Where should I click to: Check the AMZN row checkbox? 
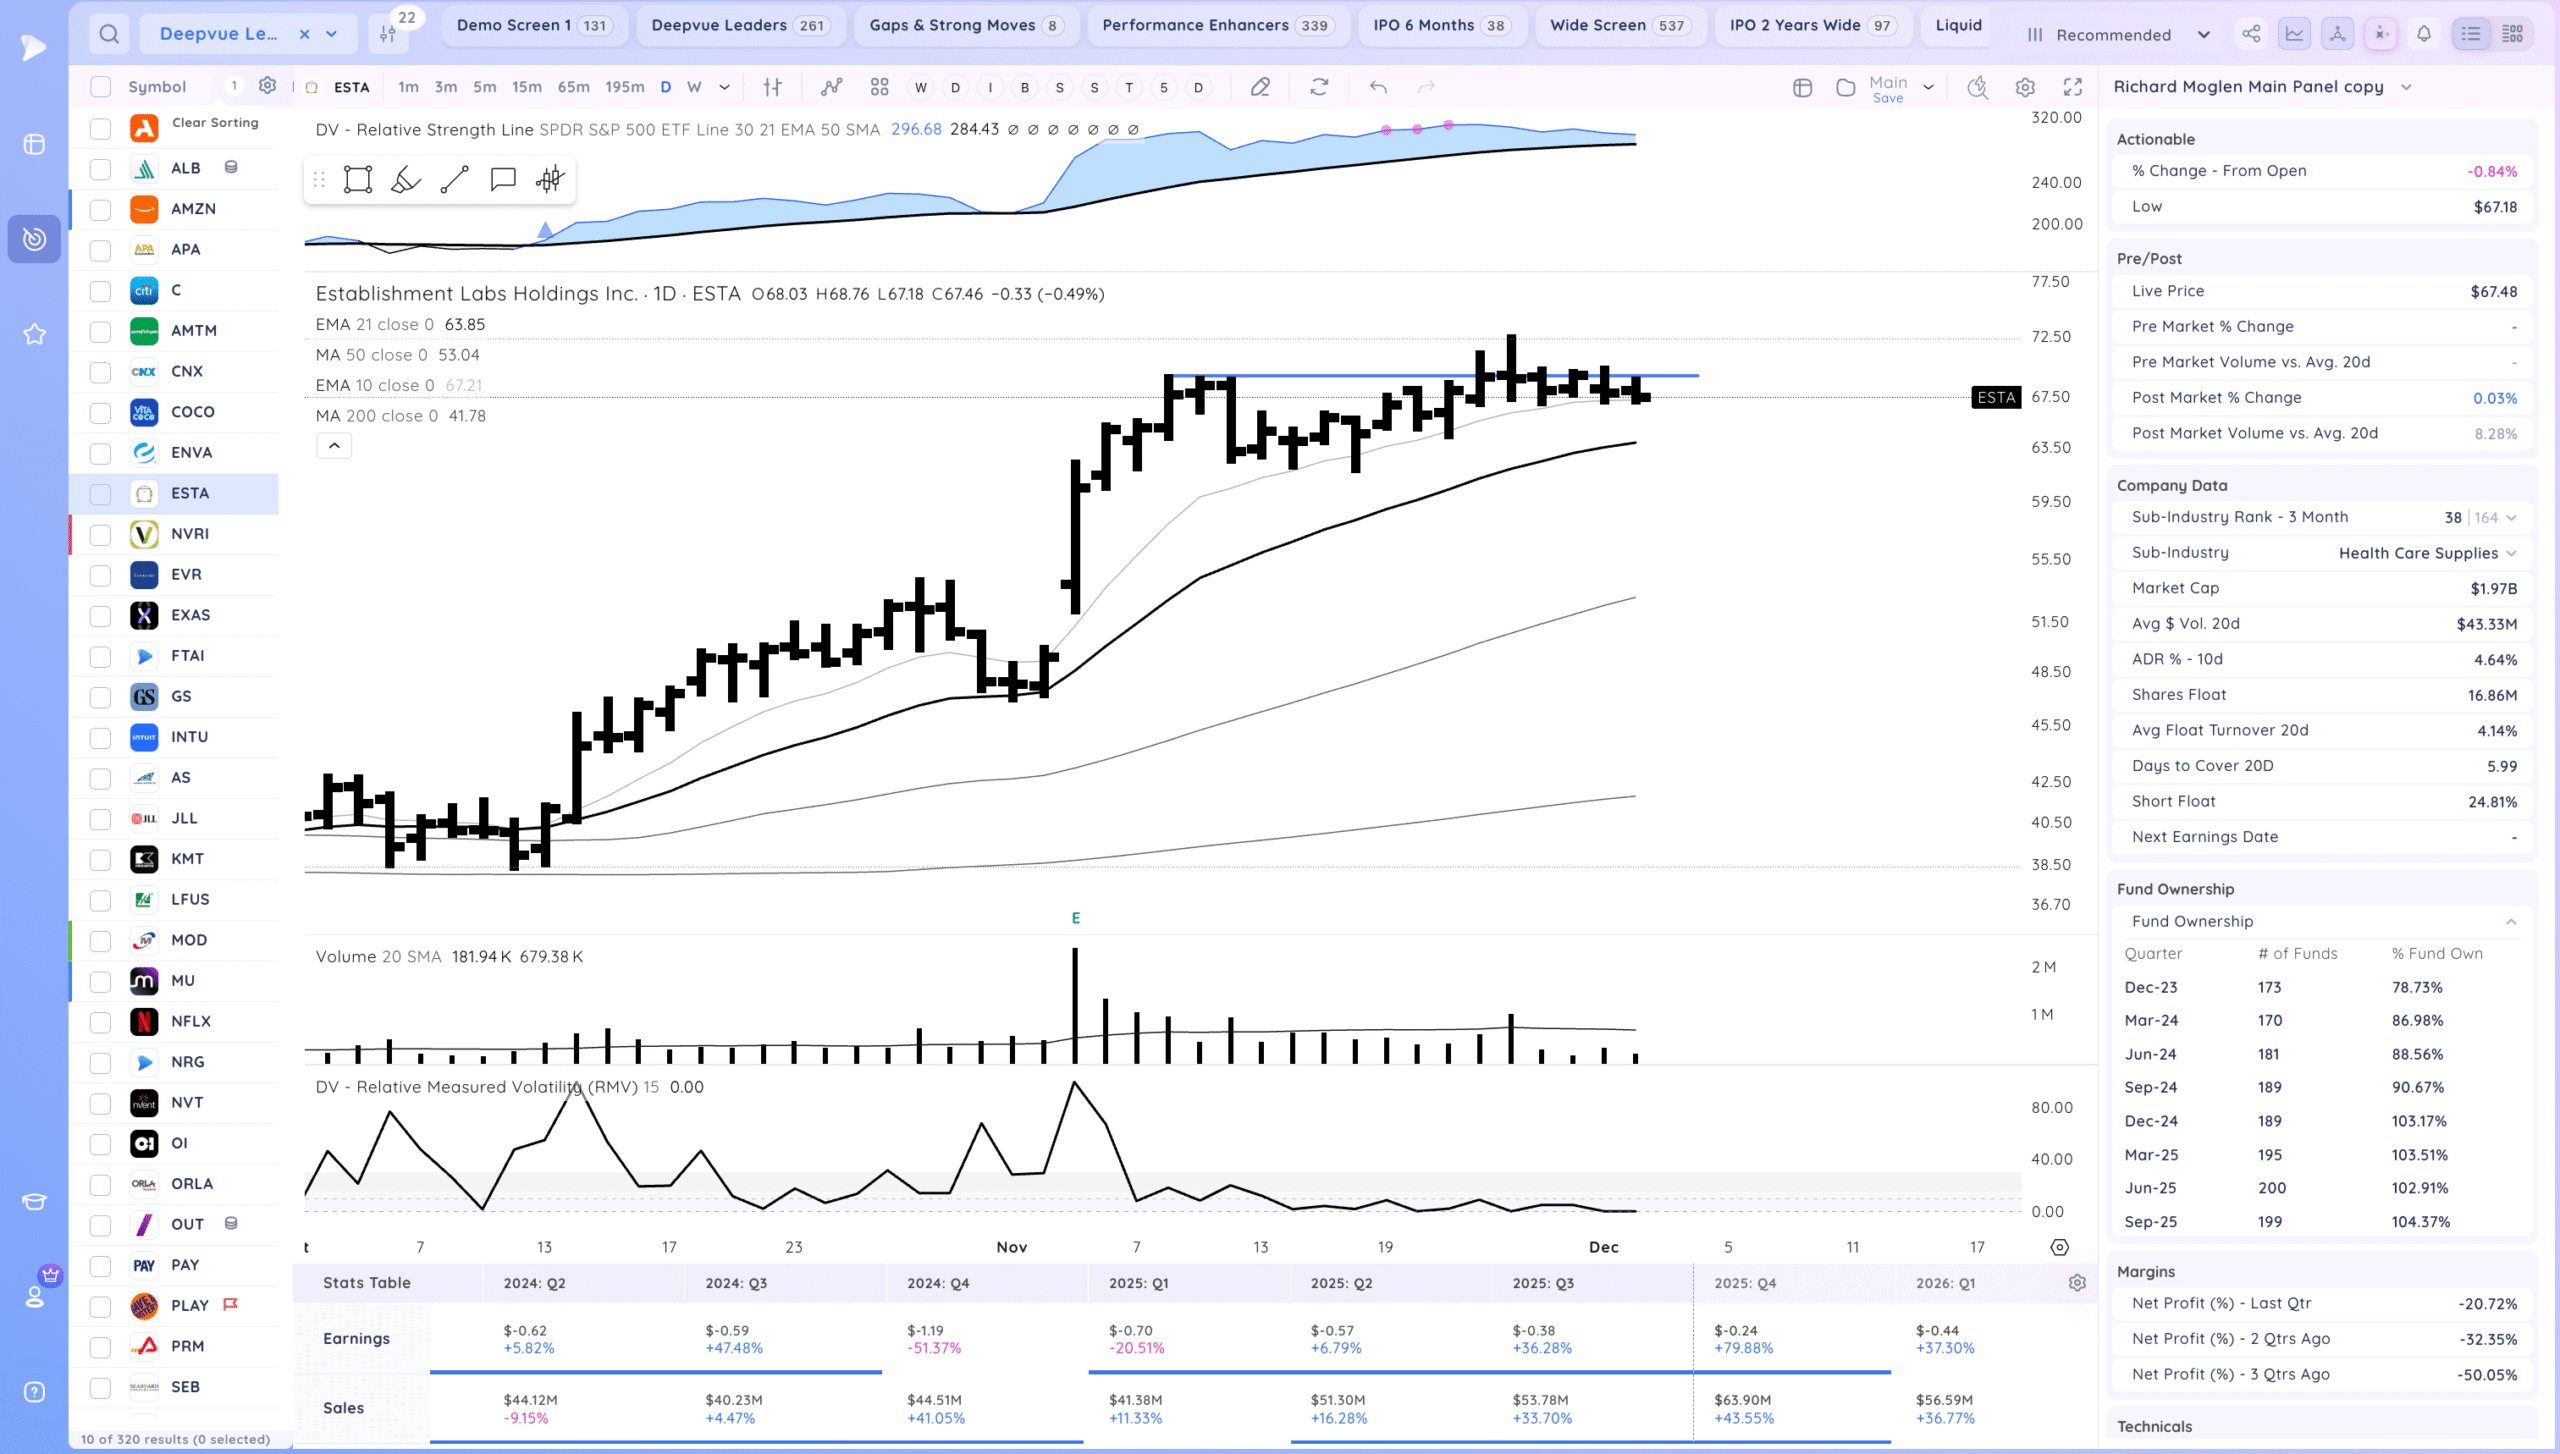pos(100,209)
